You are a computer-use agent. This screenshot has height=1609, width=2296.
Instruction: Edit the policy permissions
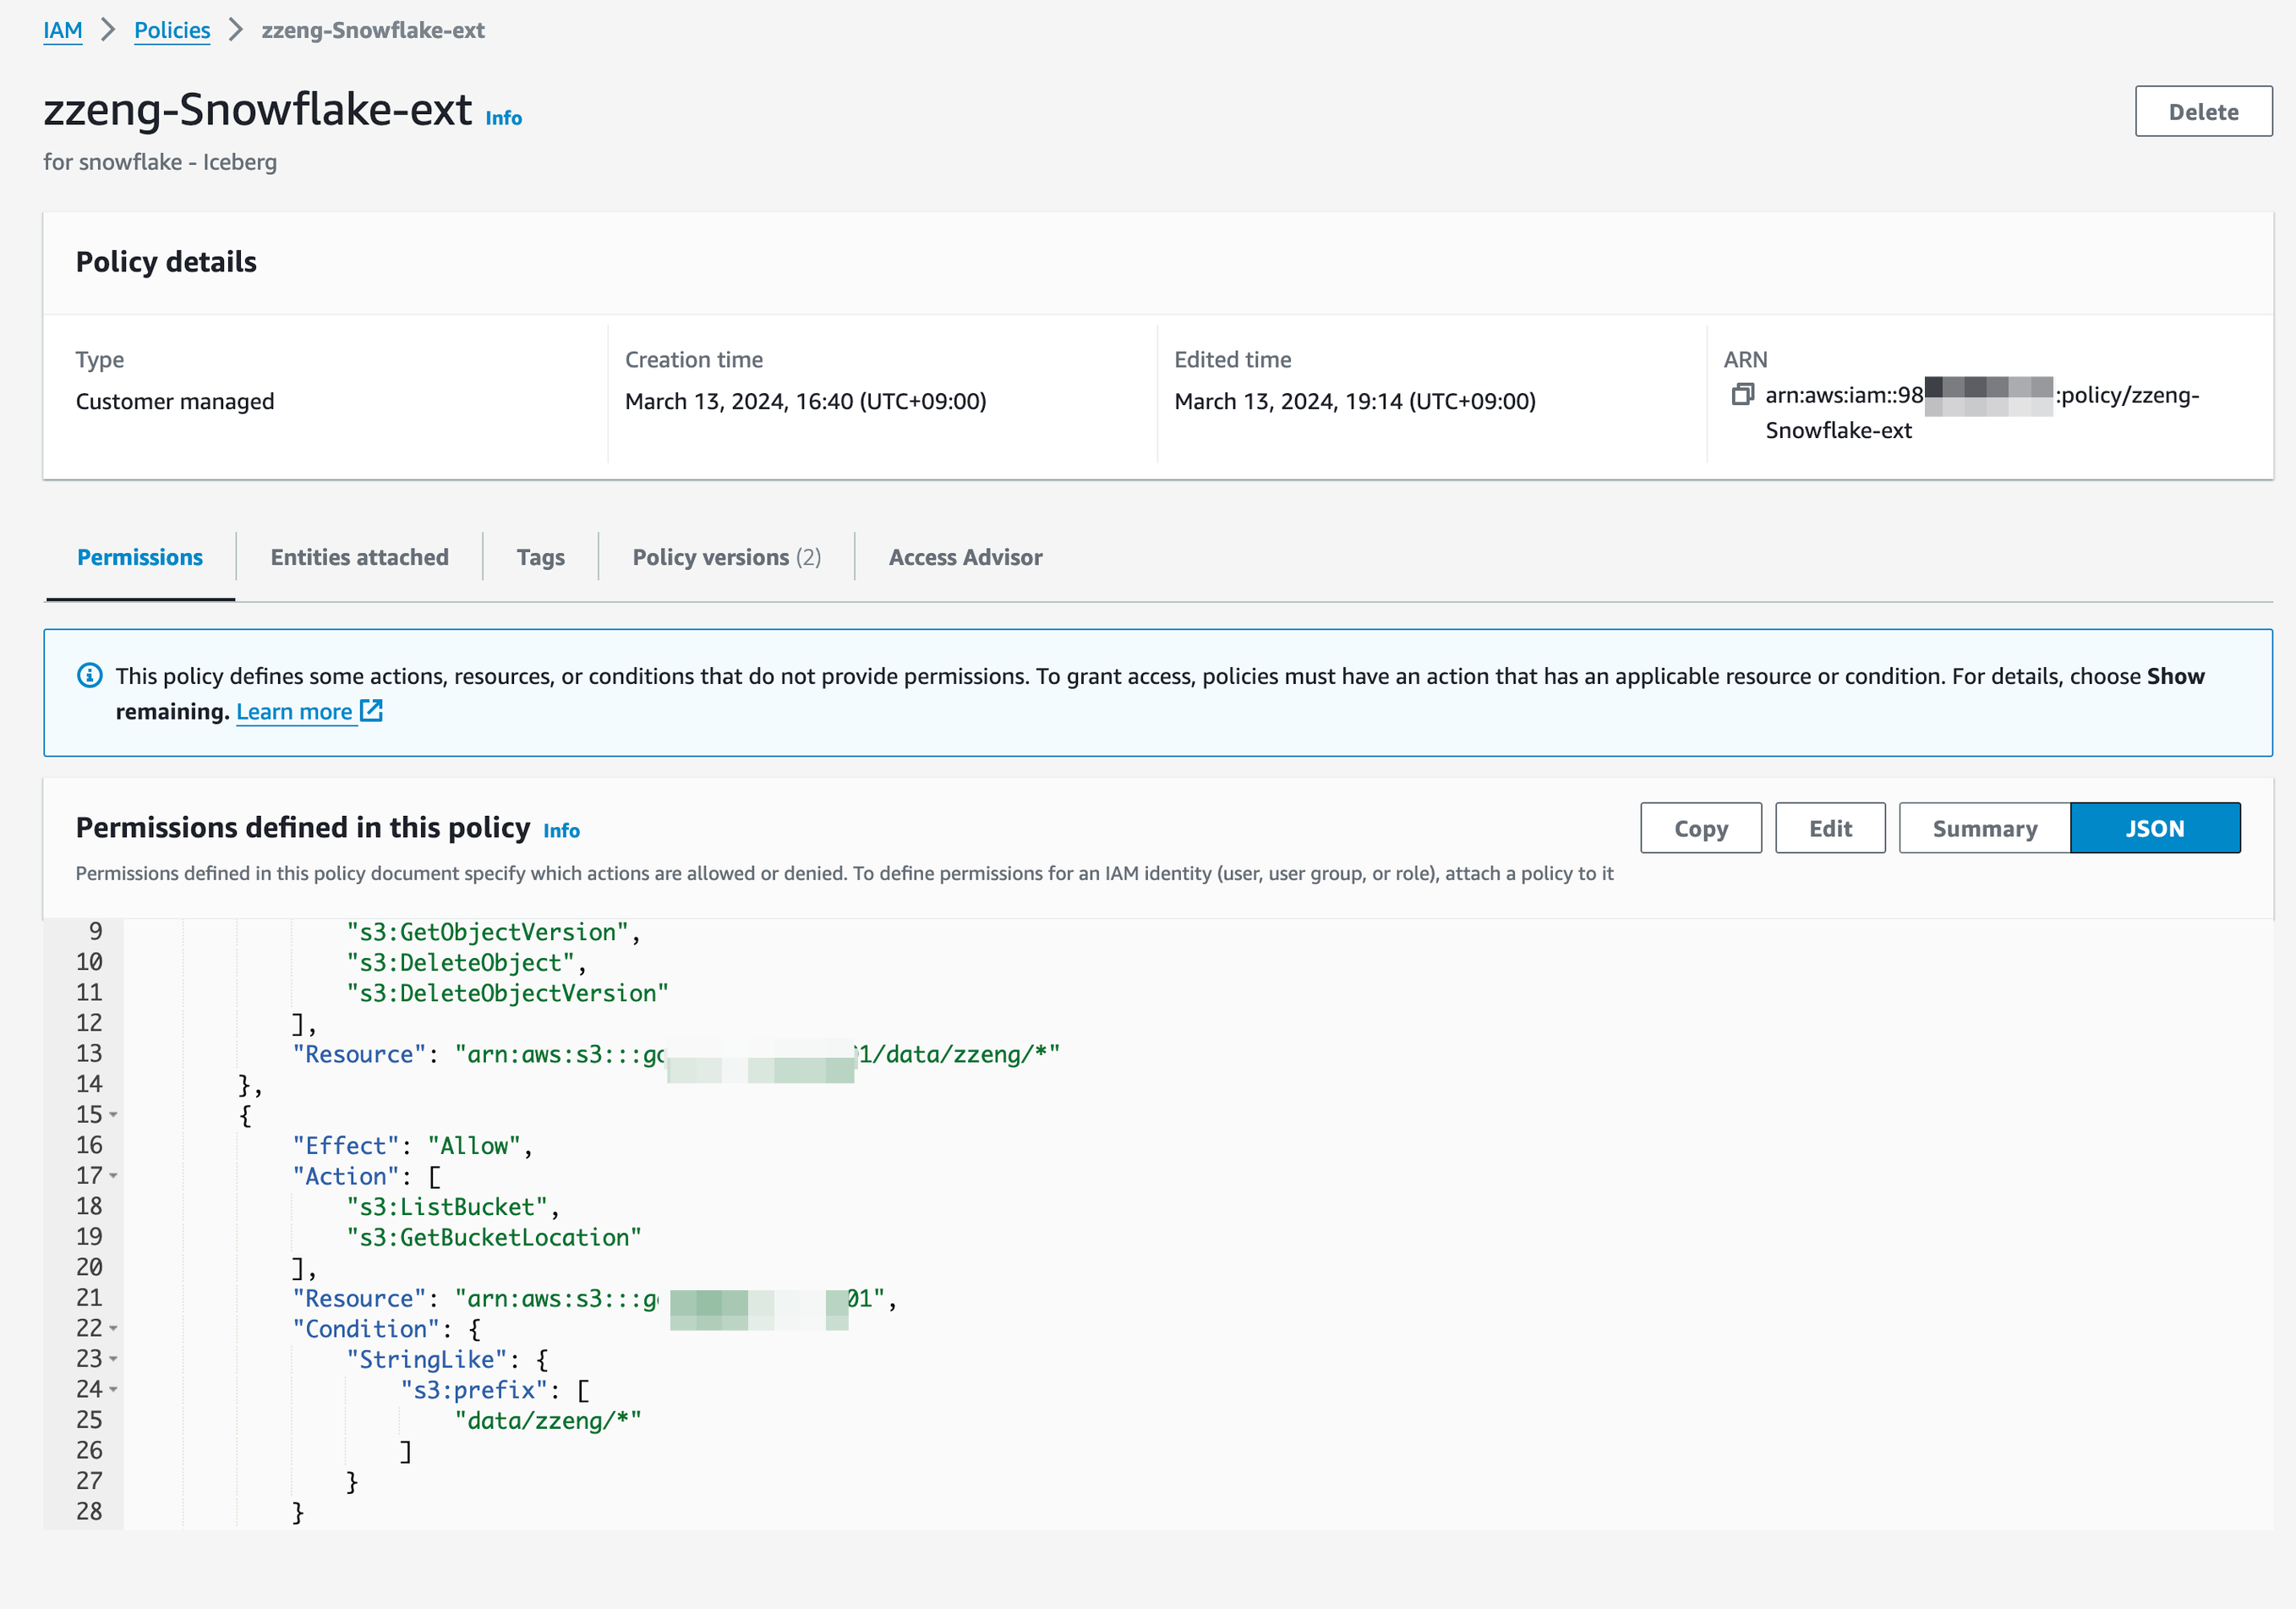(1829, 828)
